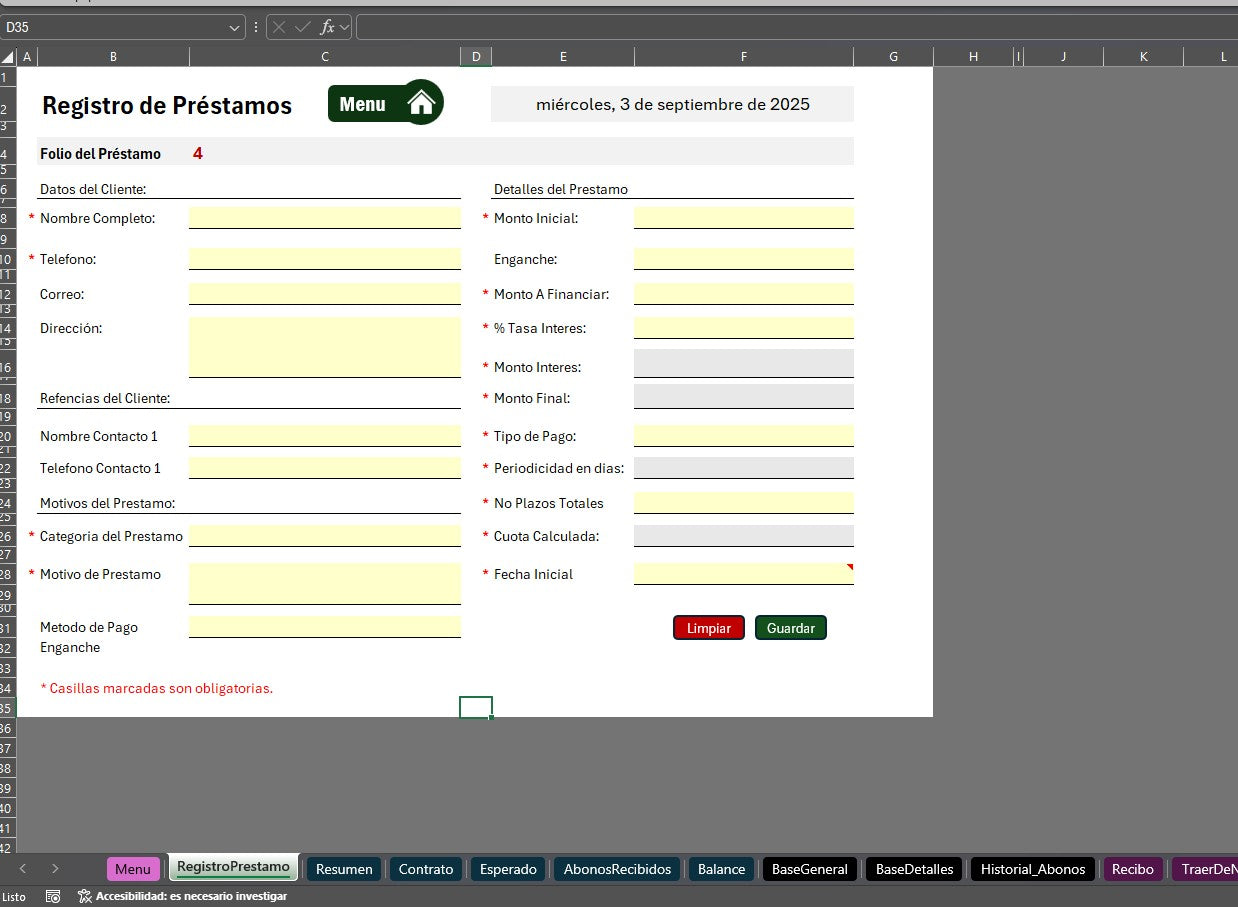Click the Enter checkmark icon in formula bar

click(304, 27)
